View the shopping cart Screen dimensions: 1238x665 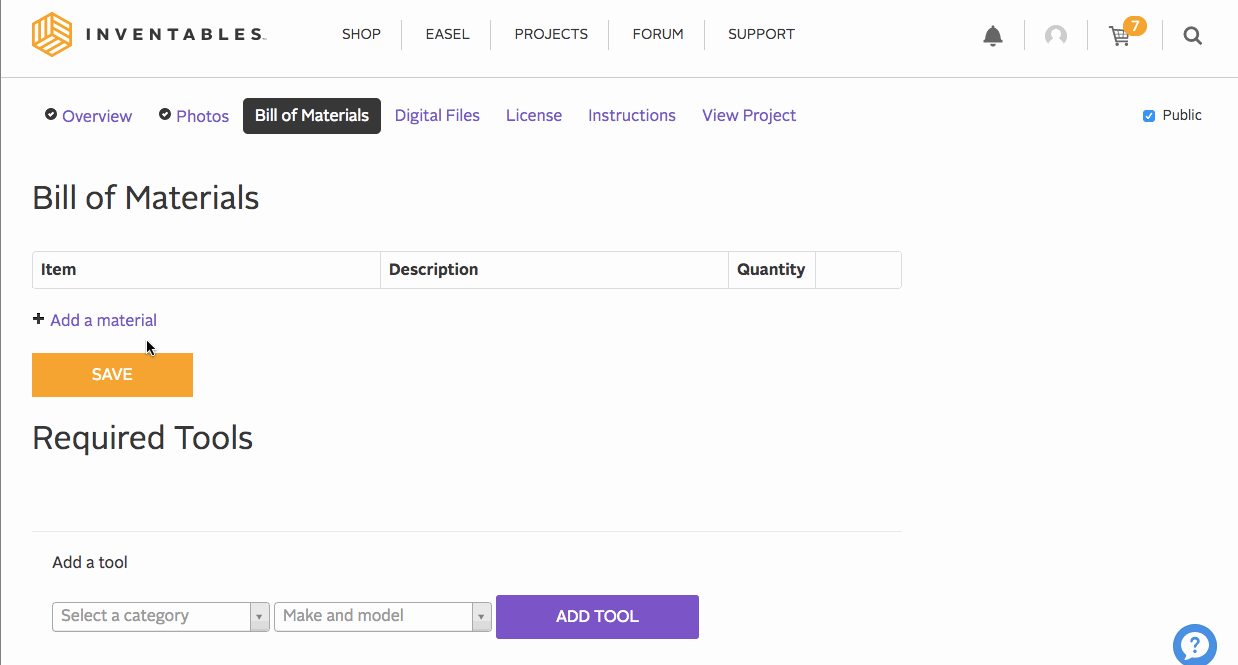1120,36
